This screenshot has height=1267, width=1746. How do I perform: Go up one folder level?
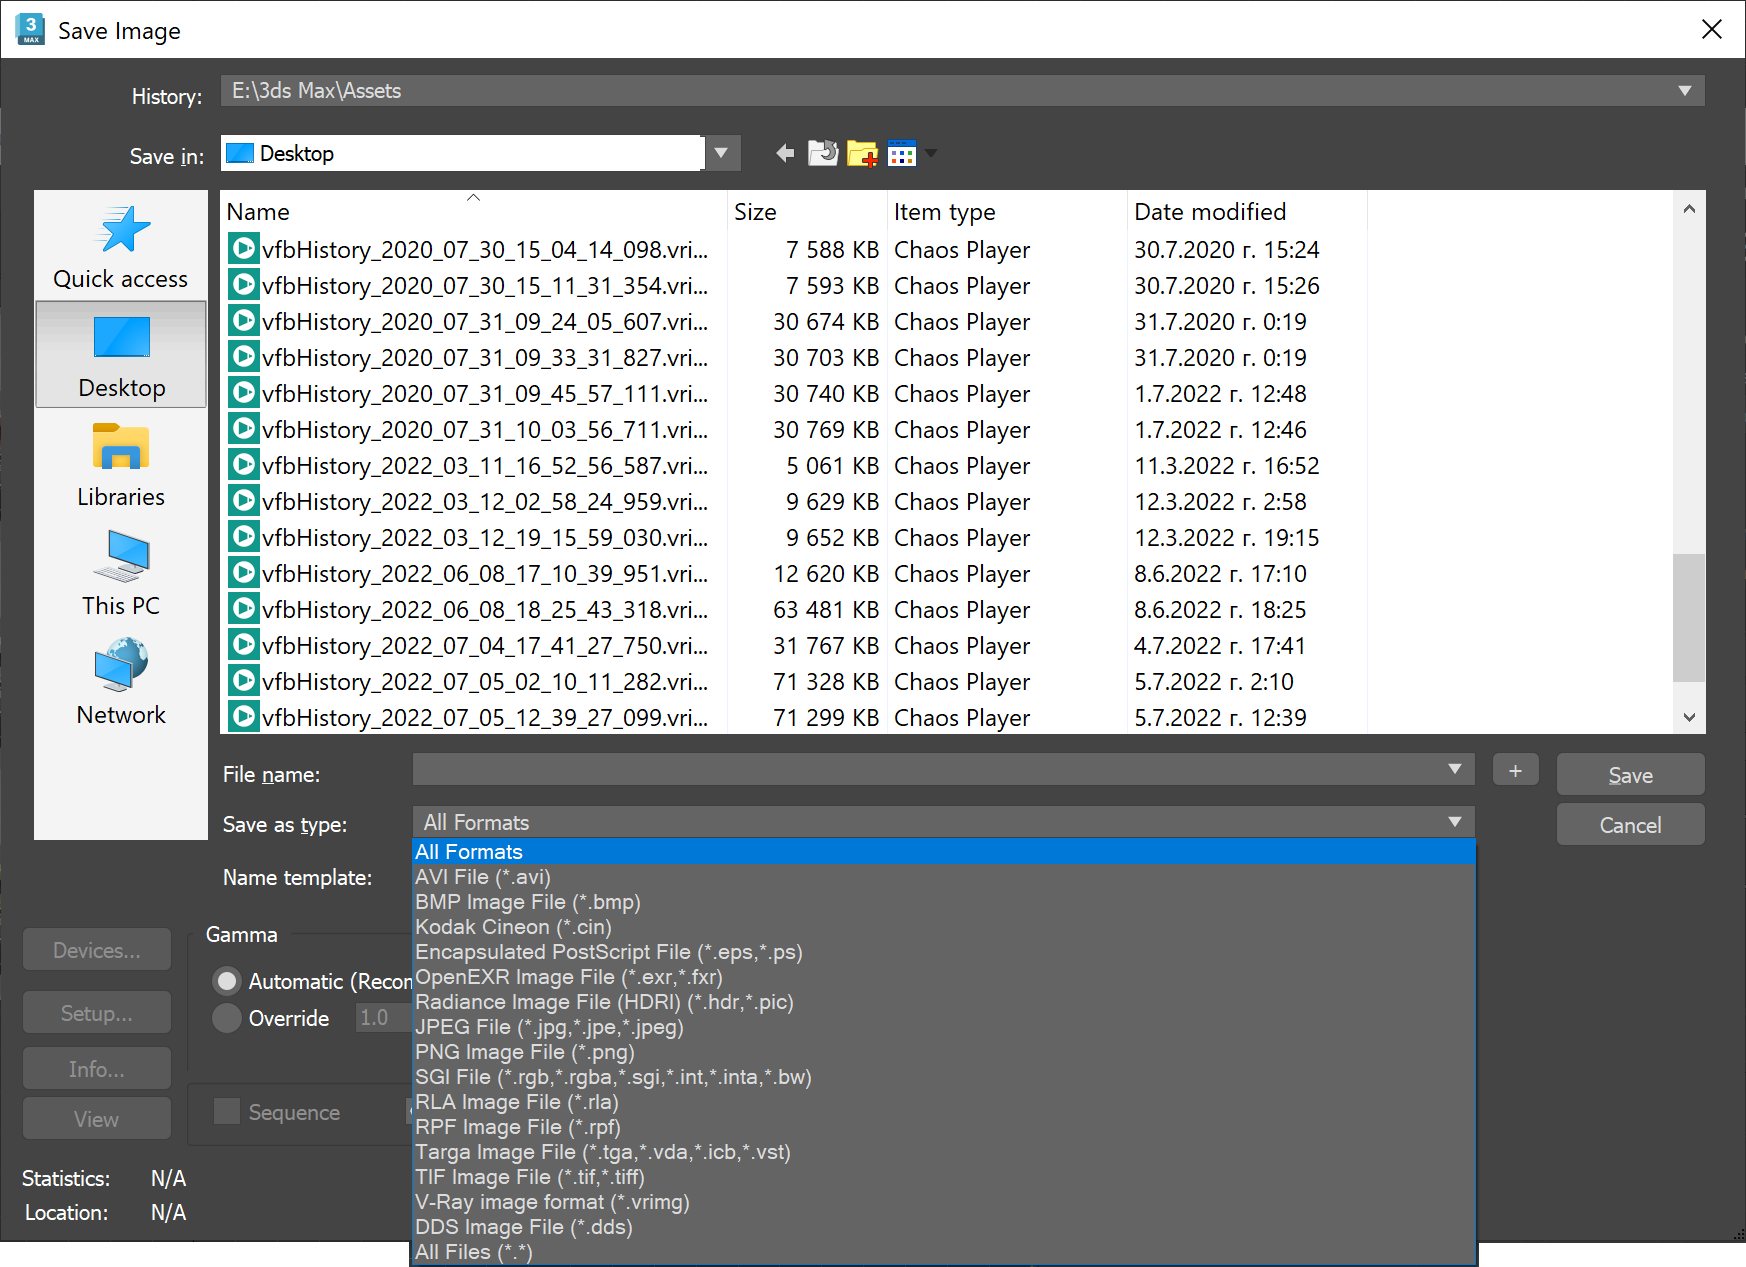pyautogui.click(x=823, y=153)
